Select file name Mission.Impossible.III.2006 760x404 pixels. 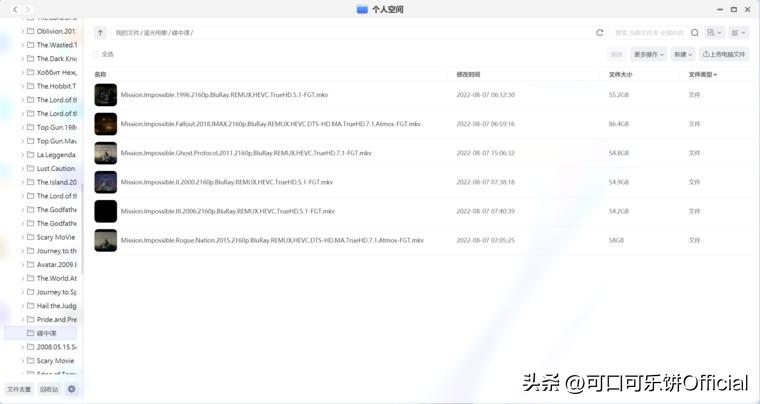[x=228, y=211]
